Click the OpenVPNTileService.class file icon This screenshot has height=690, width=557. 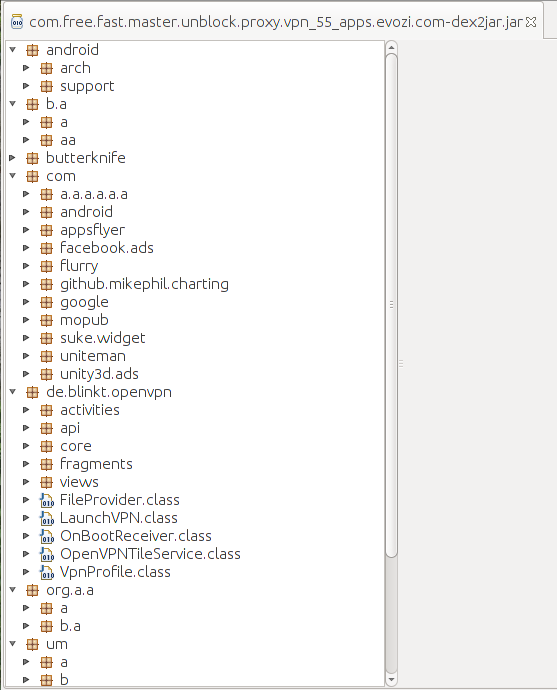[x=47, y=554]
